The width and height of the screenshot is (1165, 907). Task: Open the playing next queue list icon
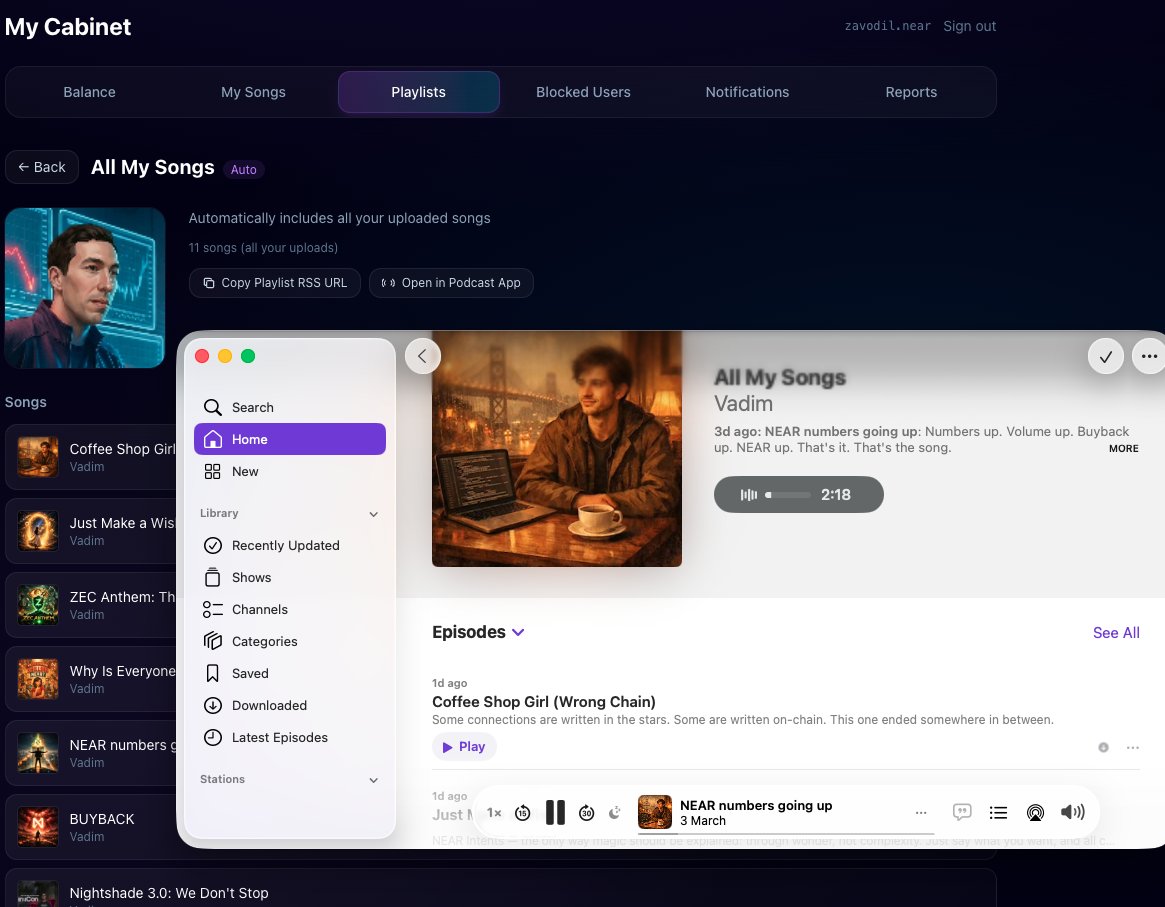pyautogui.click(x=998, y=813)
